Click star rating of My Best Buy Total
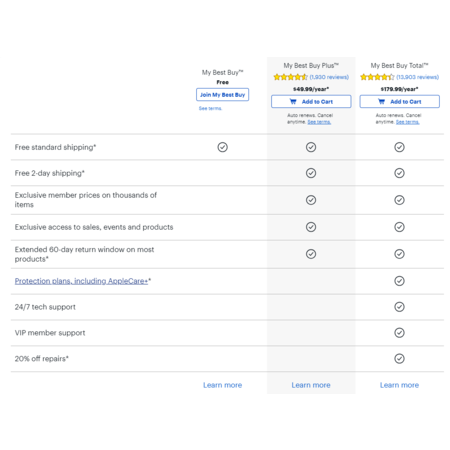450x450 pixels. (x=377, y=77)
